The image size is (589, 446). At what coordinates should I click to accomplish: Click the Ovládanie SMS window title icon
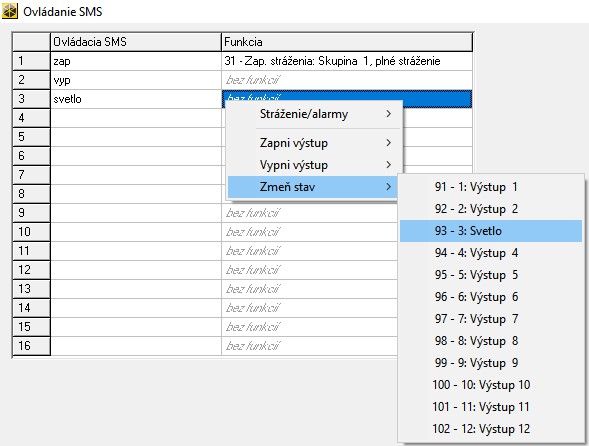click(x=10, y=11)
